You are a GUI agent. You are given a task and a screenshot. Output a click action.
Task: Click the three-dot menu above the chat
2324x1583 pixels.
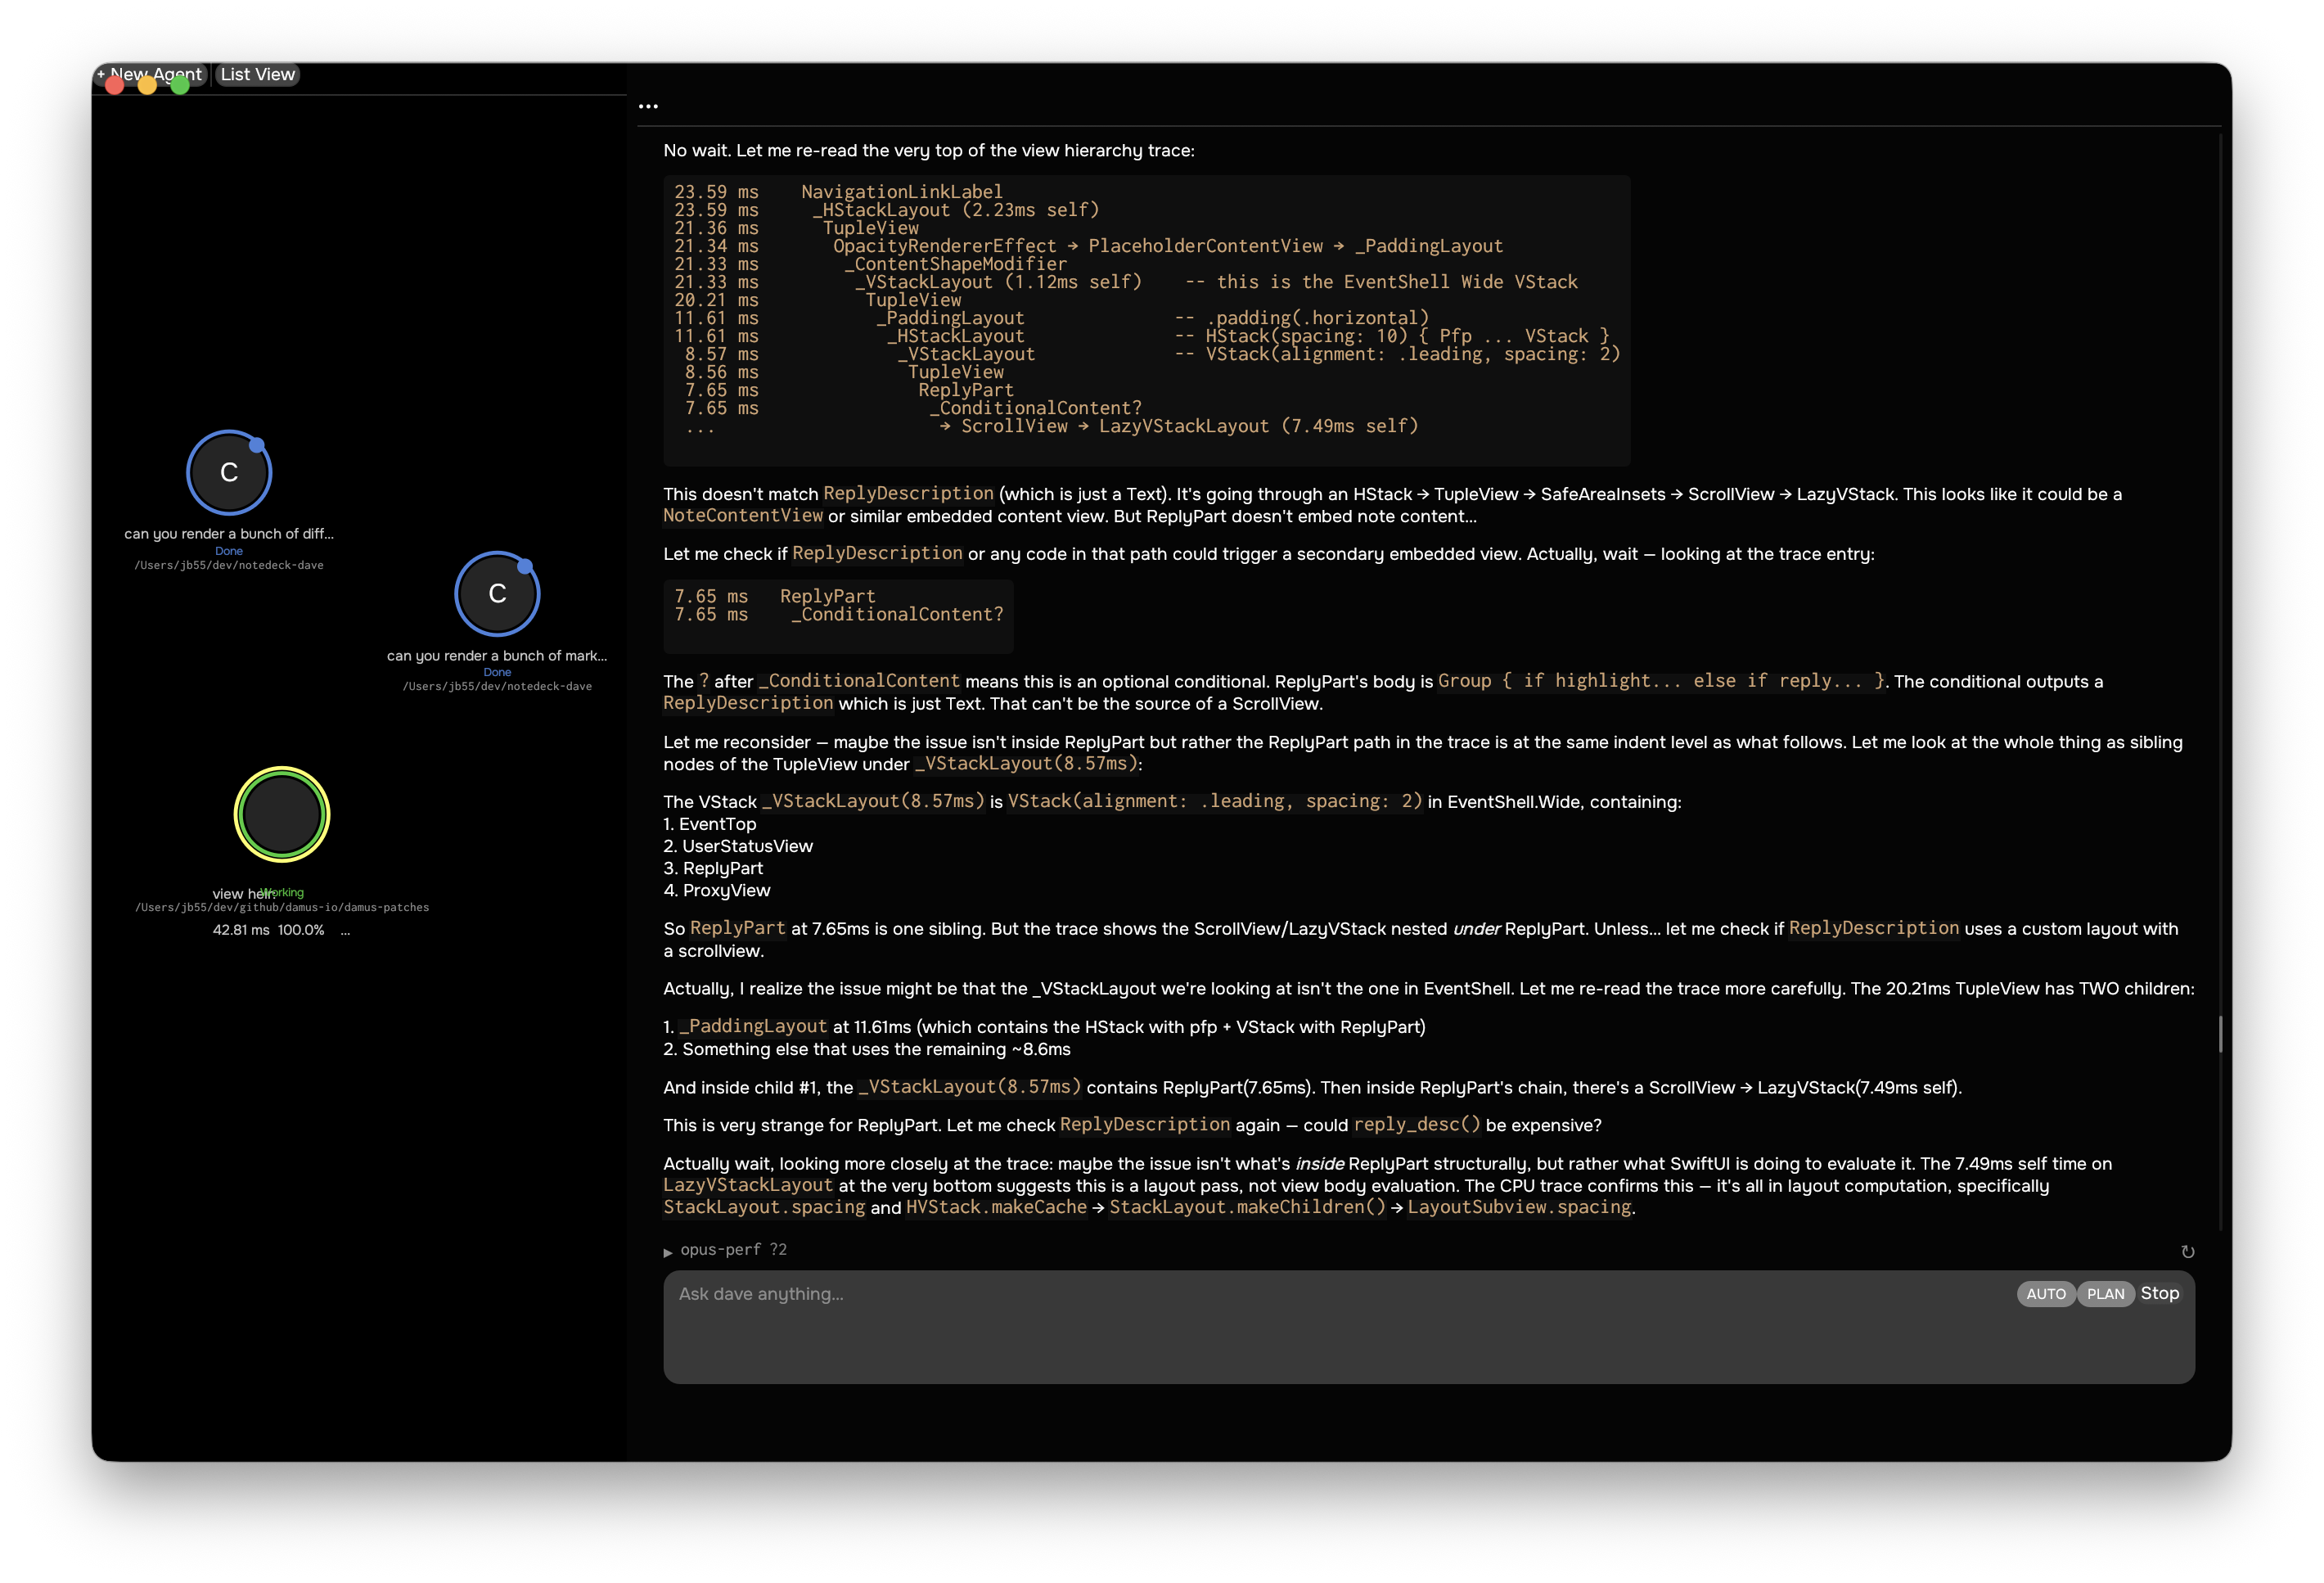648,106
